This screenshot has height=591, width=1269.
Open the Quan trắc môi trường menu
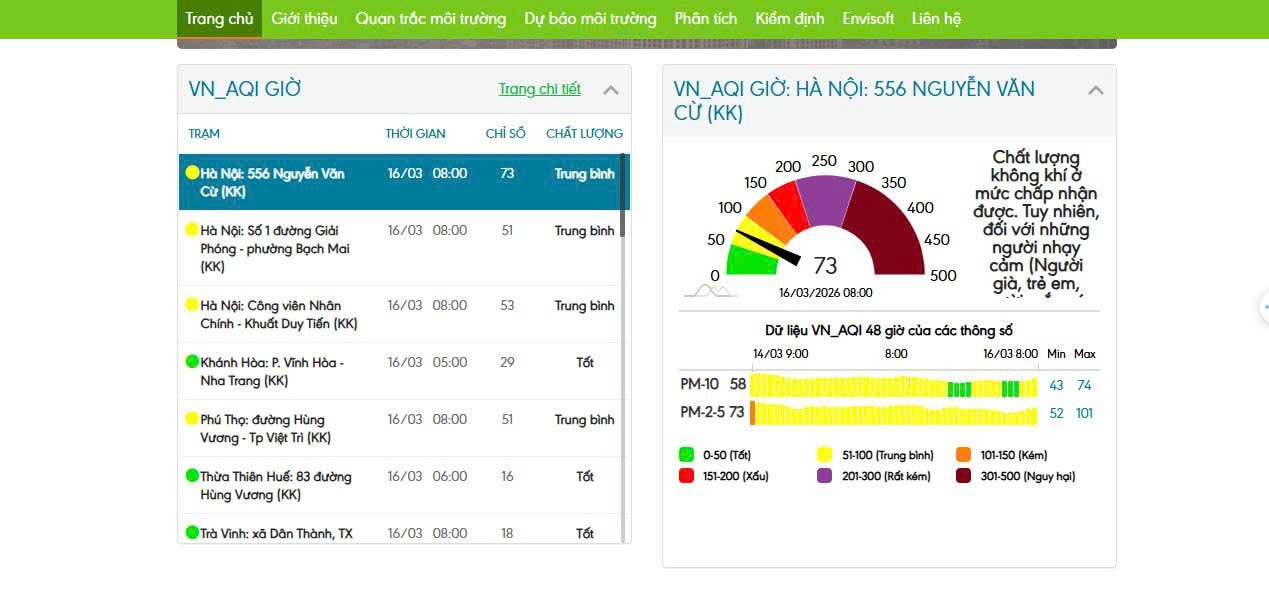[430, 19]
